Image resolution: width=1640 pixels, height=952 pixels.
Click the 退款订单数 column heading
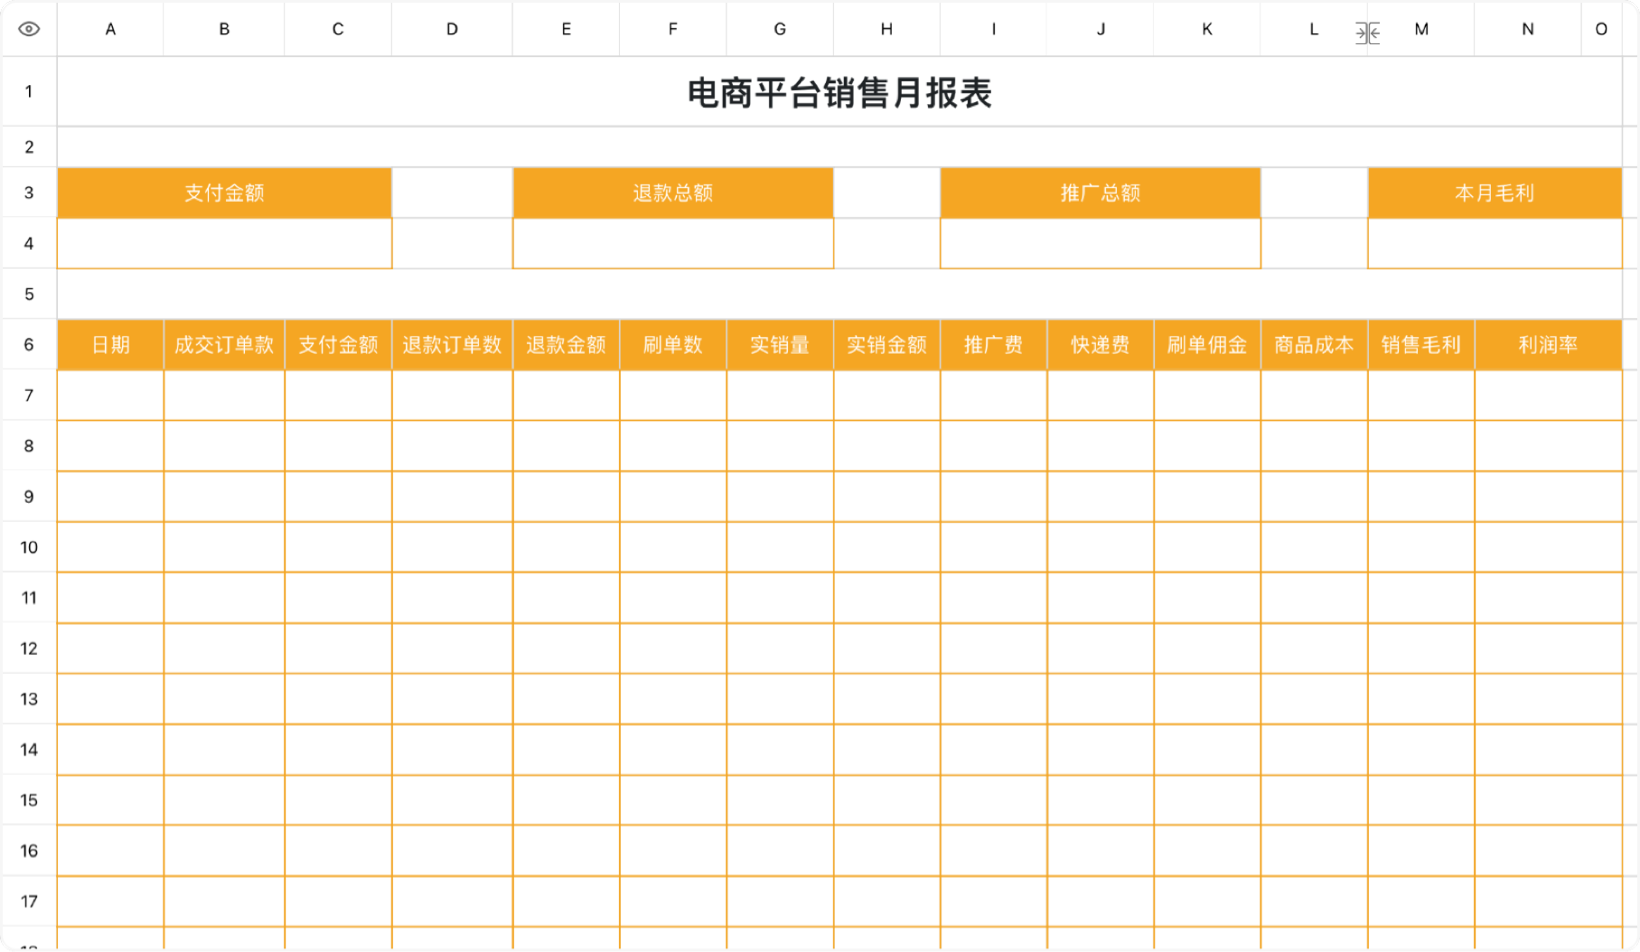pyautogui.click(x=452, y=345)
